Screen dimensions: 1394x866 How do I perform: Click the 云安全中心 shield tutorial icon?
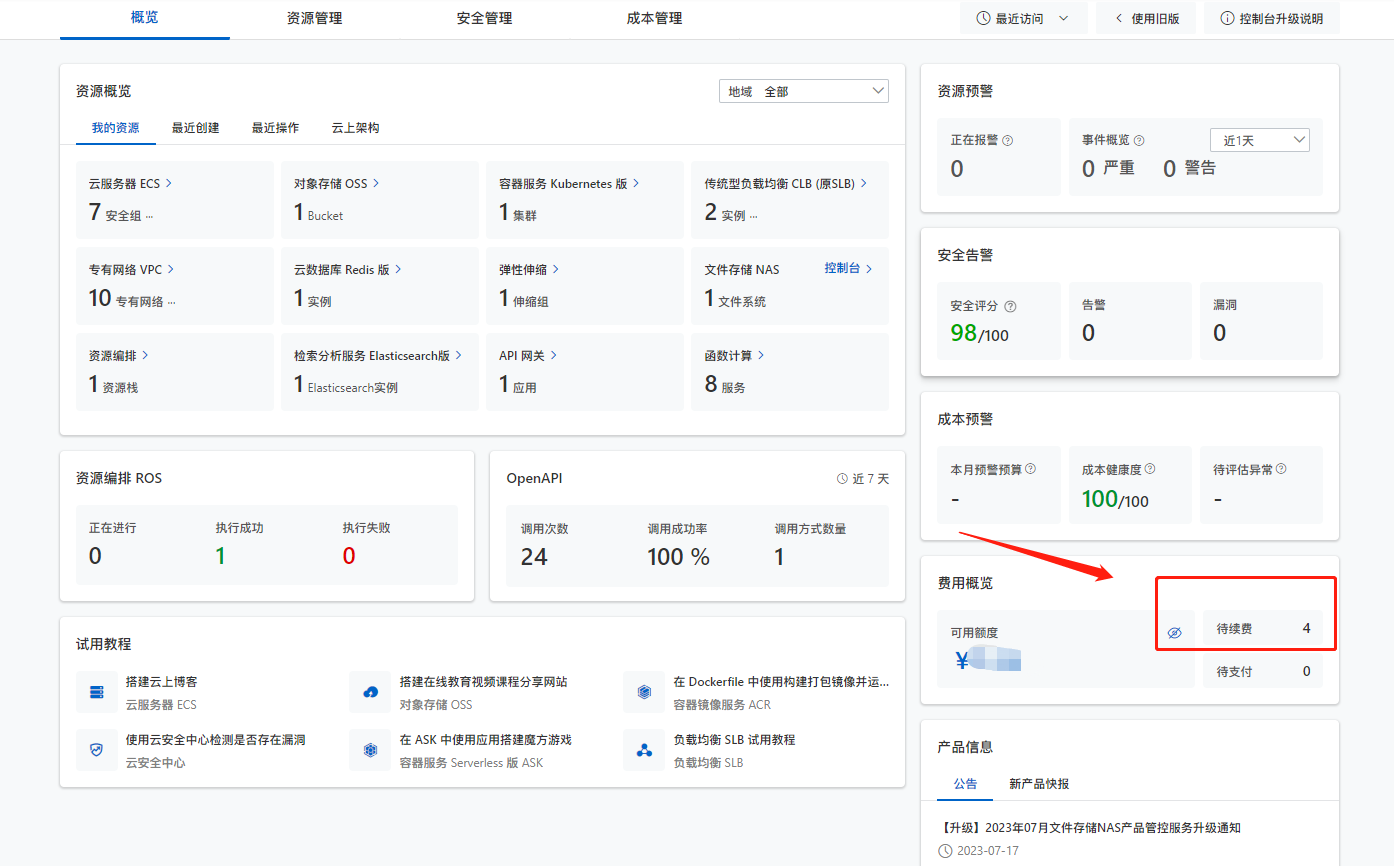click(x=97, y=750)
